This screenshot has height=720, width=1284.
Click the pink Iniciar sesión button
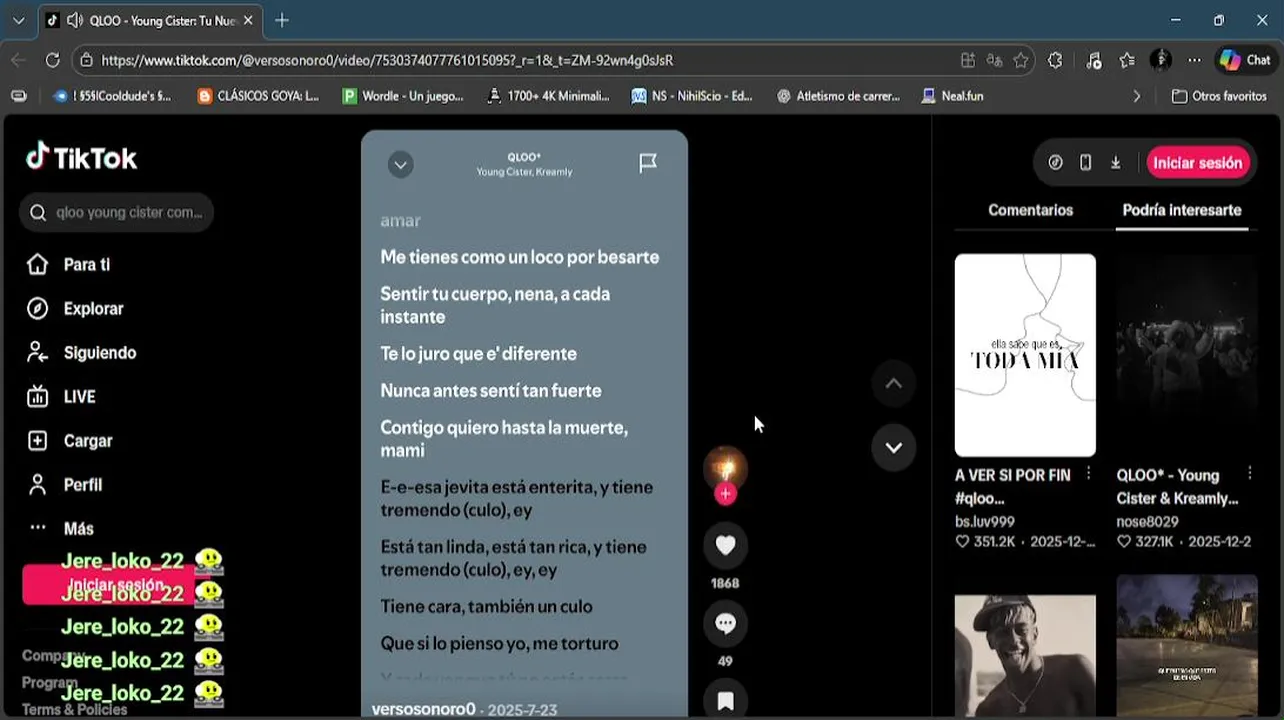1197,163
